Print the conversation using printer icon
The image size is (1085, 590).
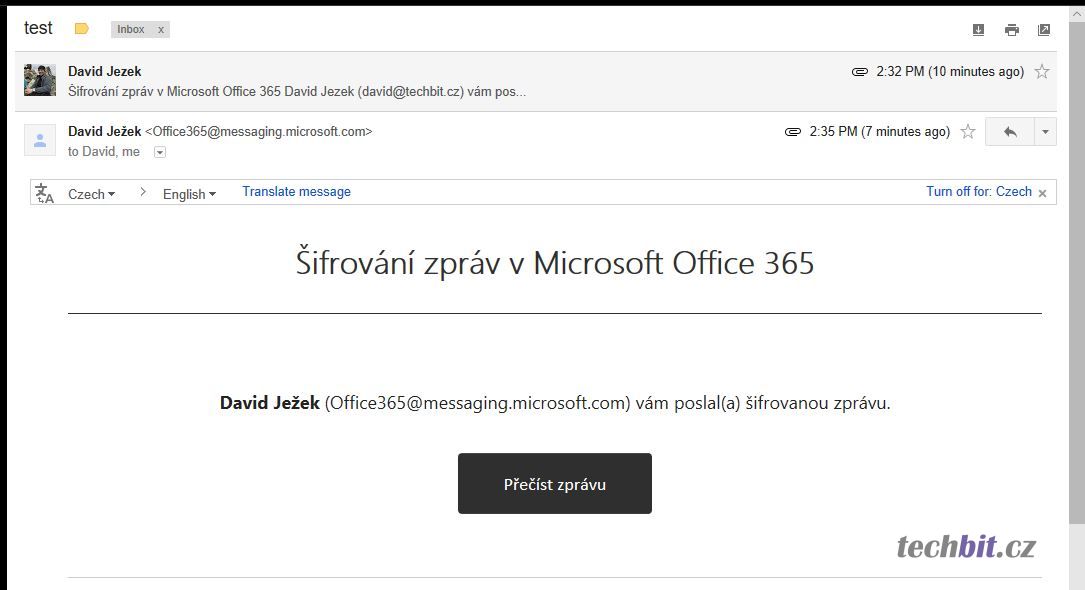tap(1011, 30)
